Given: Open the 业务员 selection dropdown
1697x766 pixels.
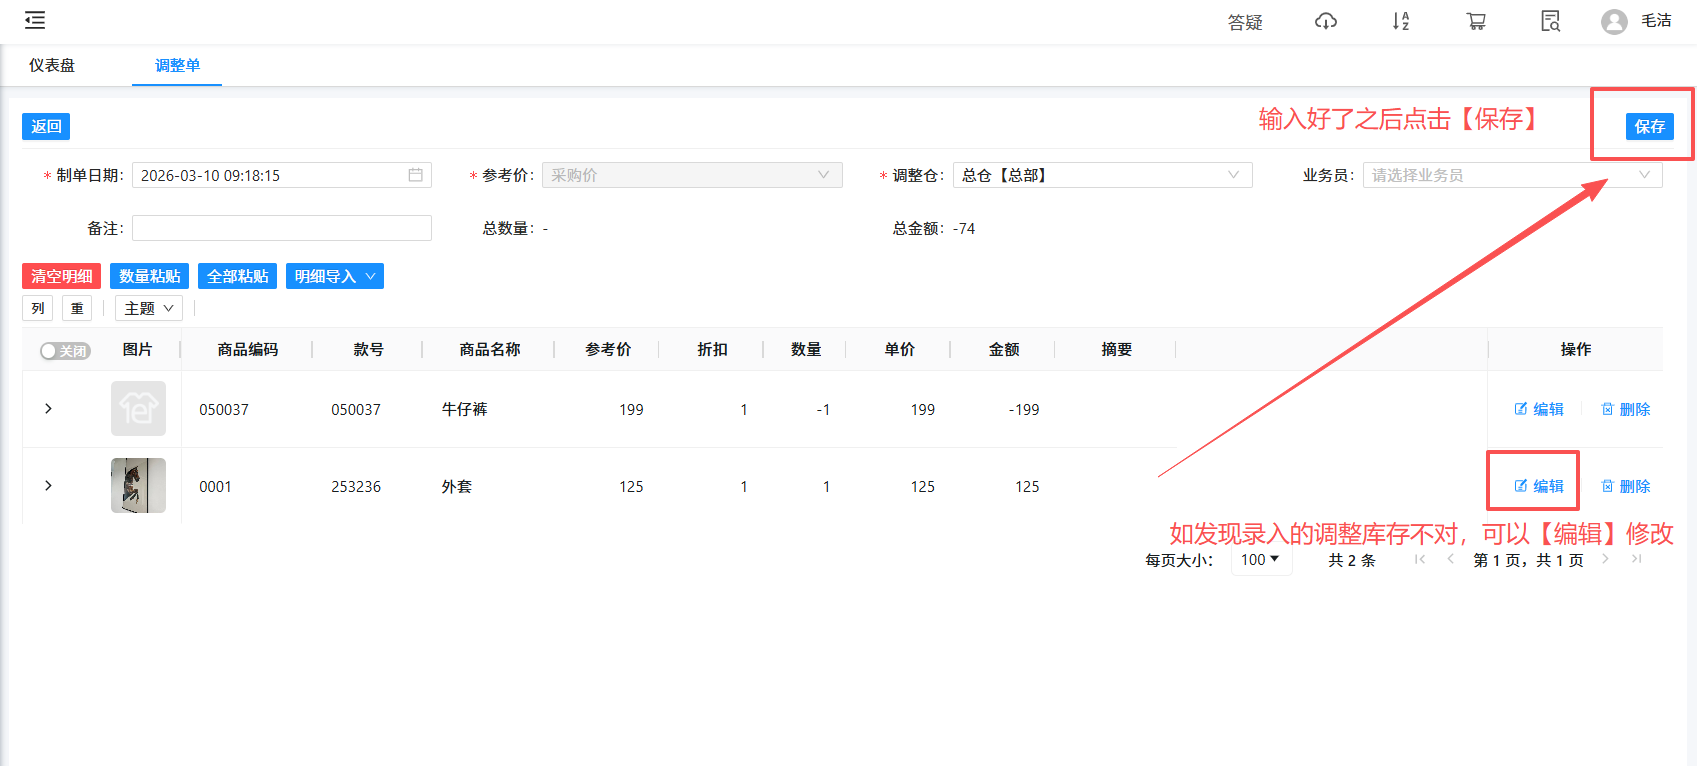Looking at the screenshot, I should [x=1511, y=175].
